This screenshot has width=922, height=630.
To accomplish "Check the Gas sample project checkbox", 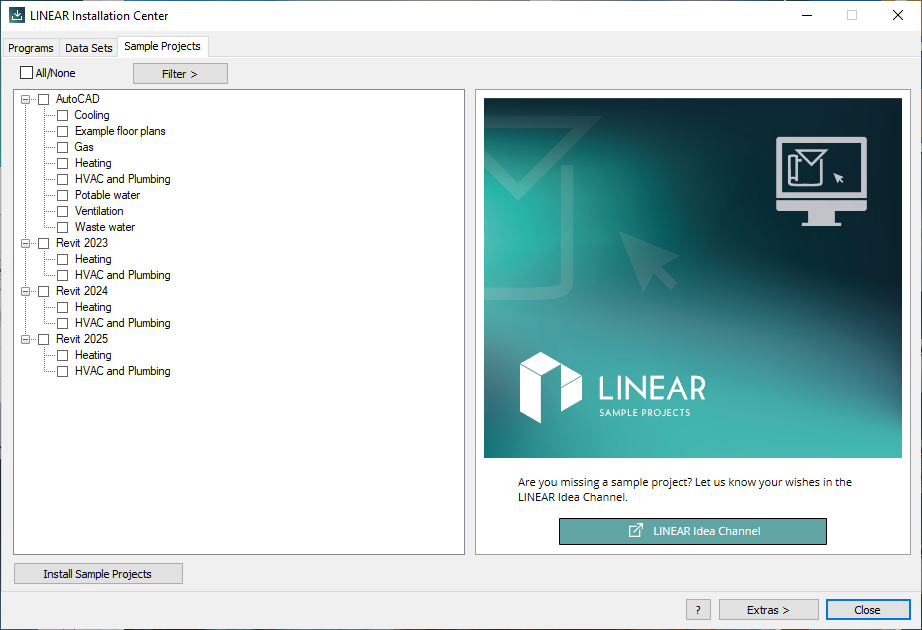I will pyautogui.click(x=62, y=147).
